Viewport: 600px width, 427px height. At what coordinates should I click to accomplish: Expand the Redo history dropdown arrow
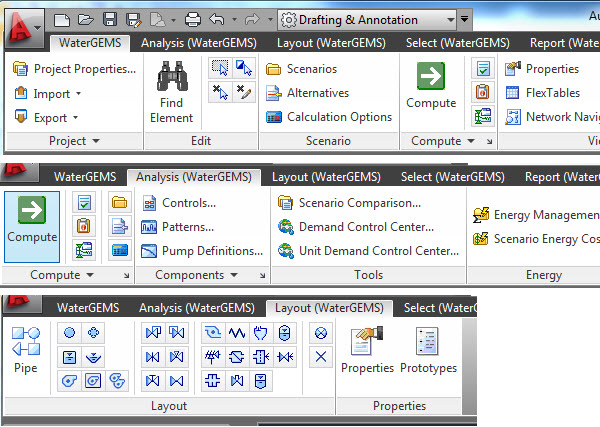(270, 19)
